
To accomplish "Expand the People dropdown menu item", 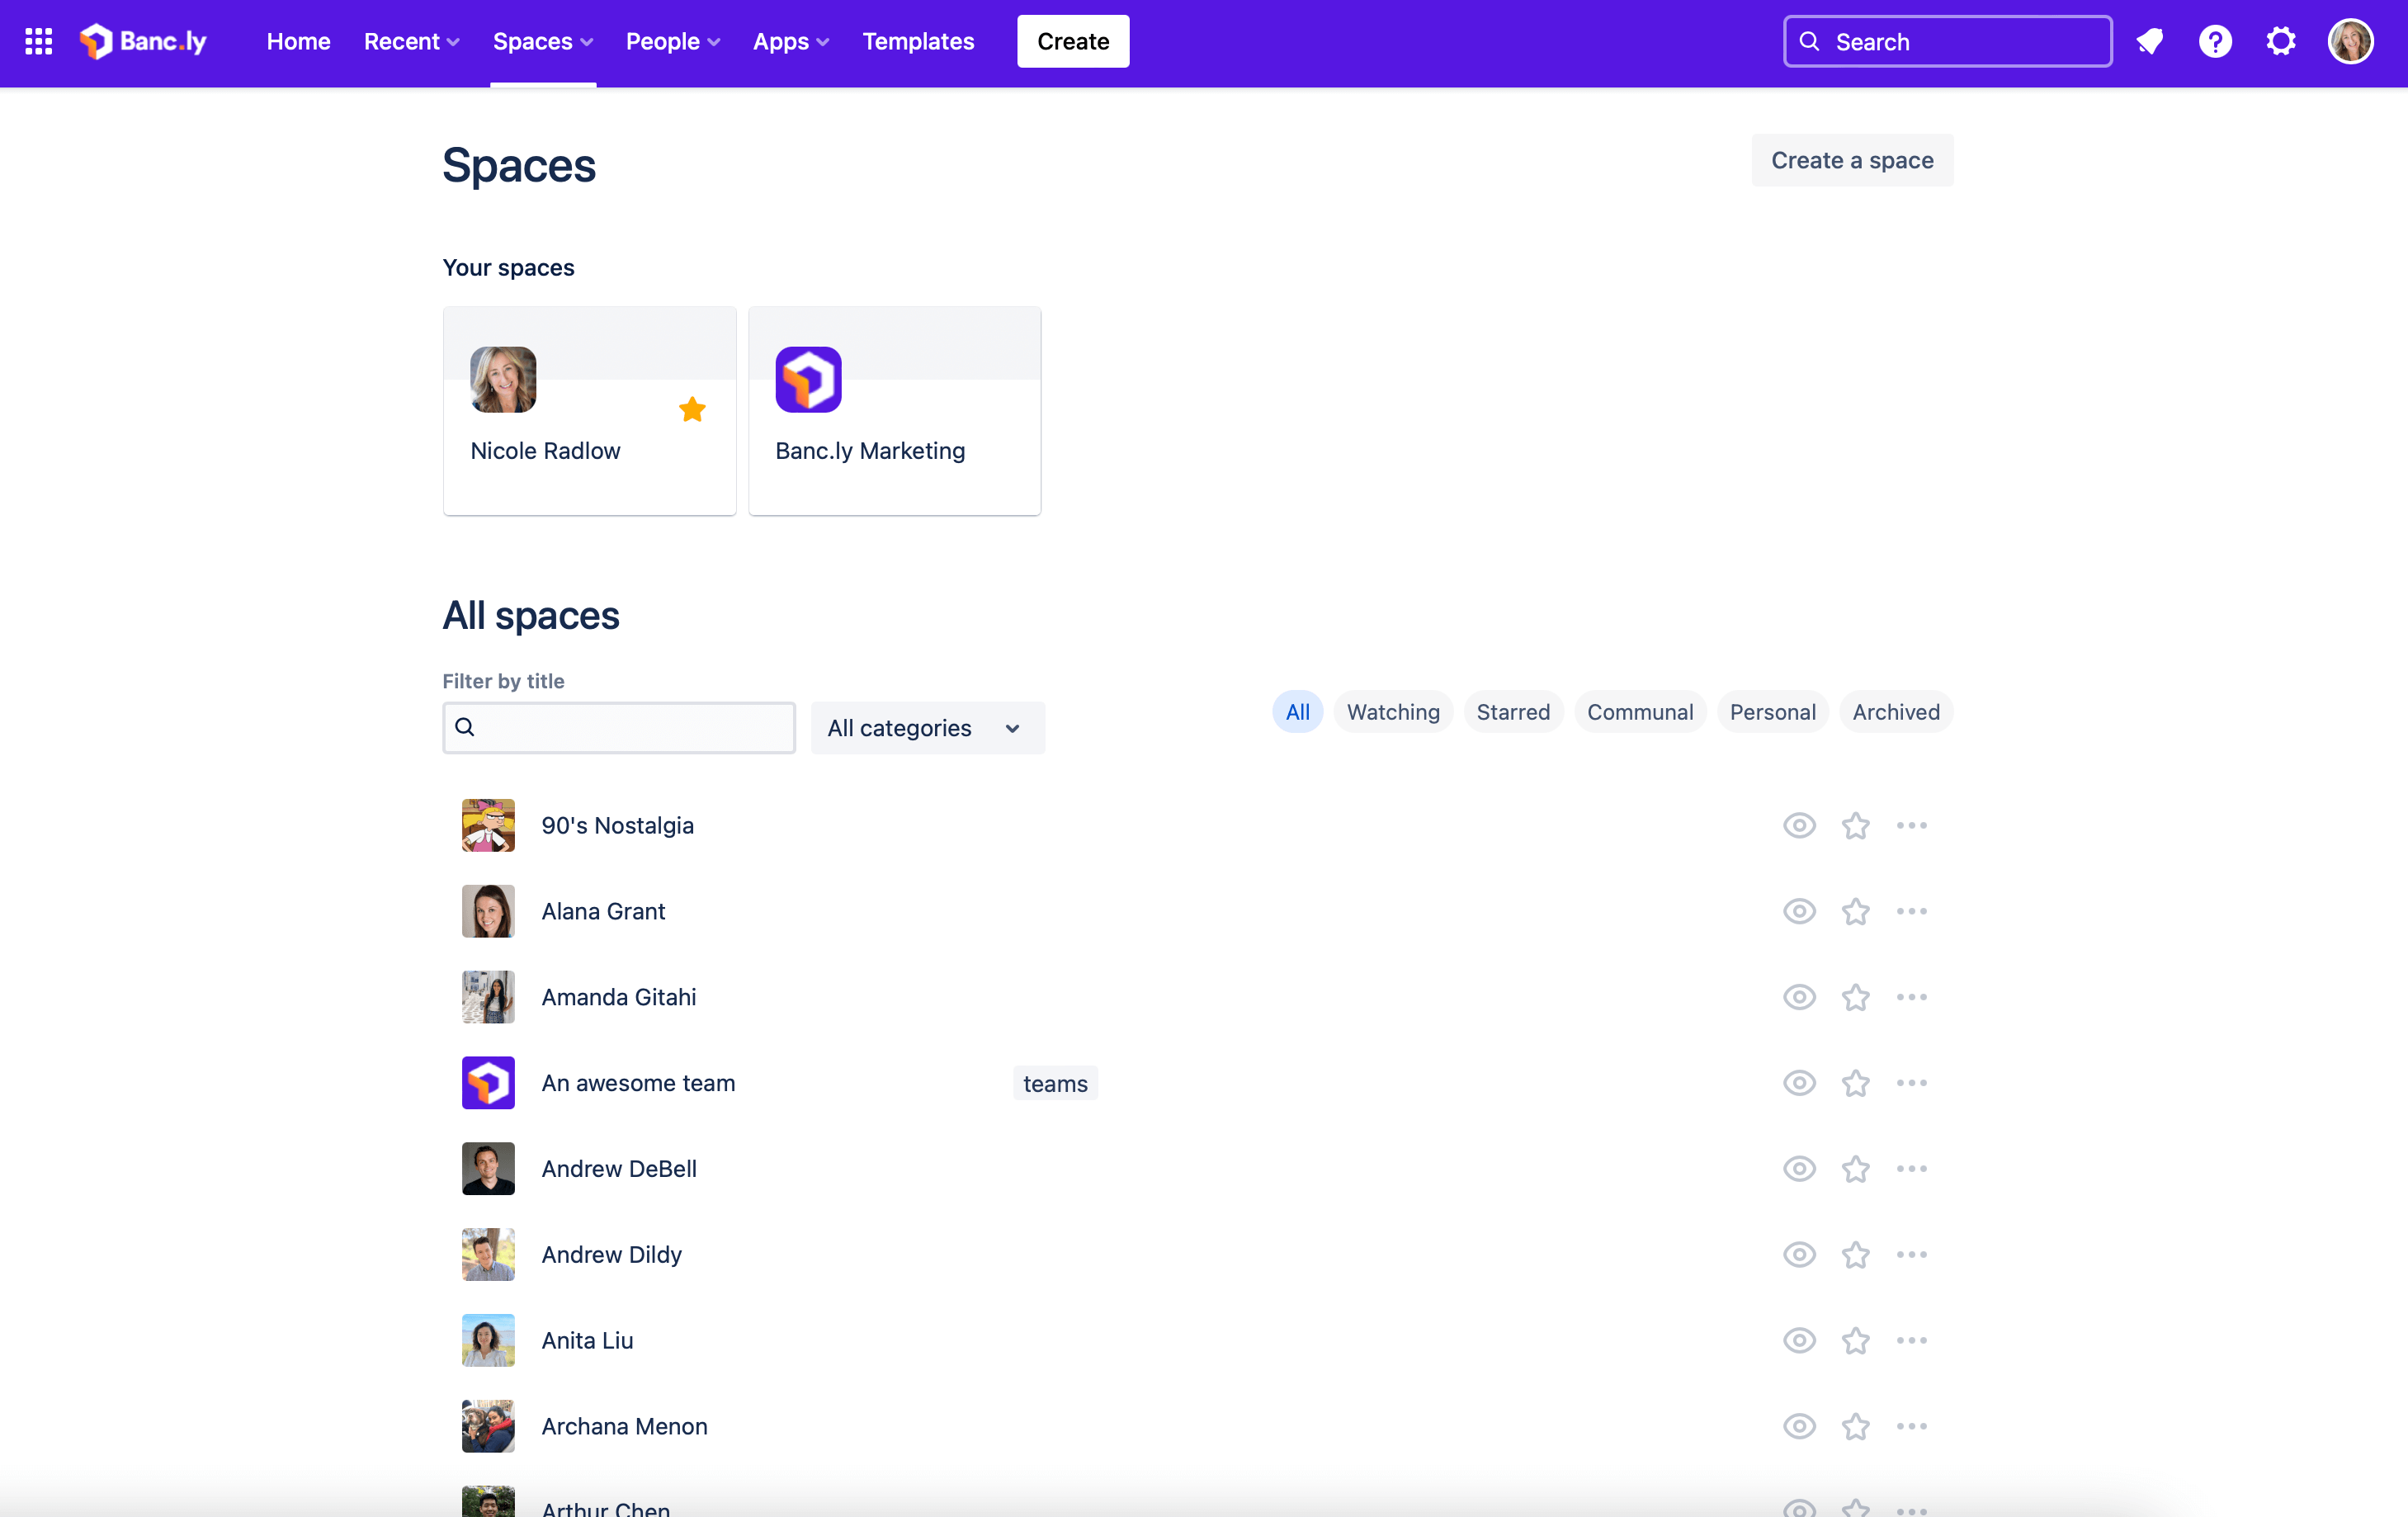I will tap(673, 40).
